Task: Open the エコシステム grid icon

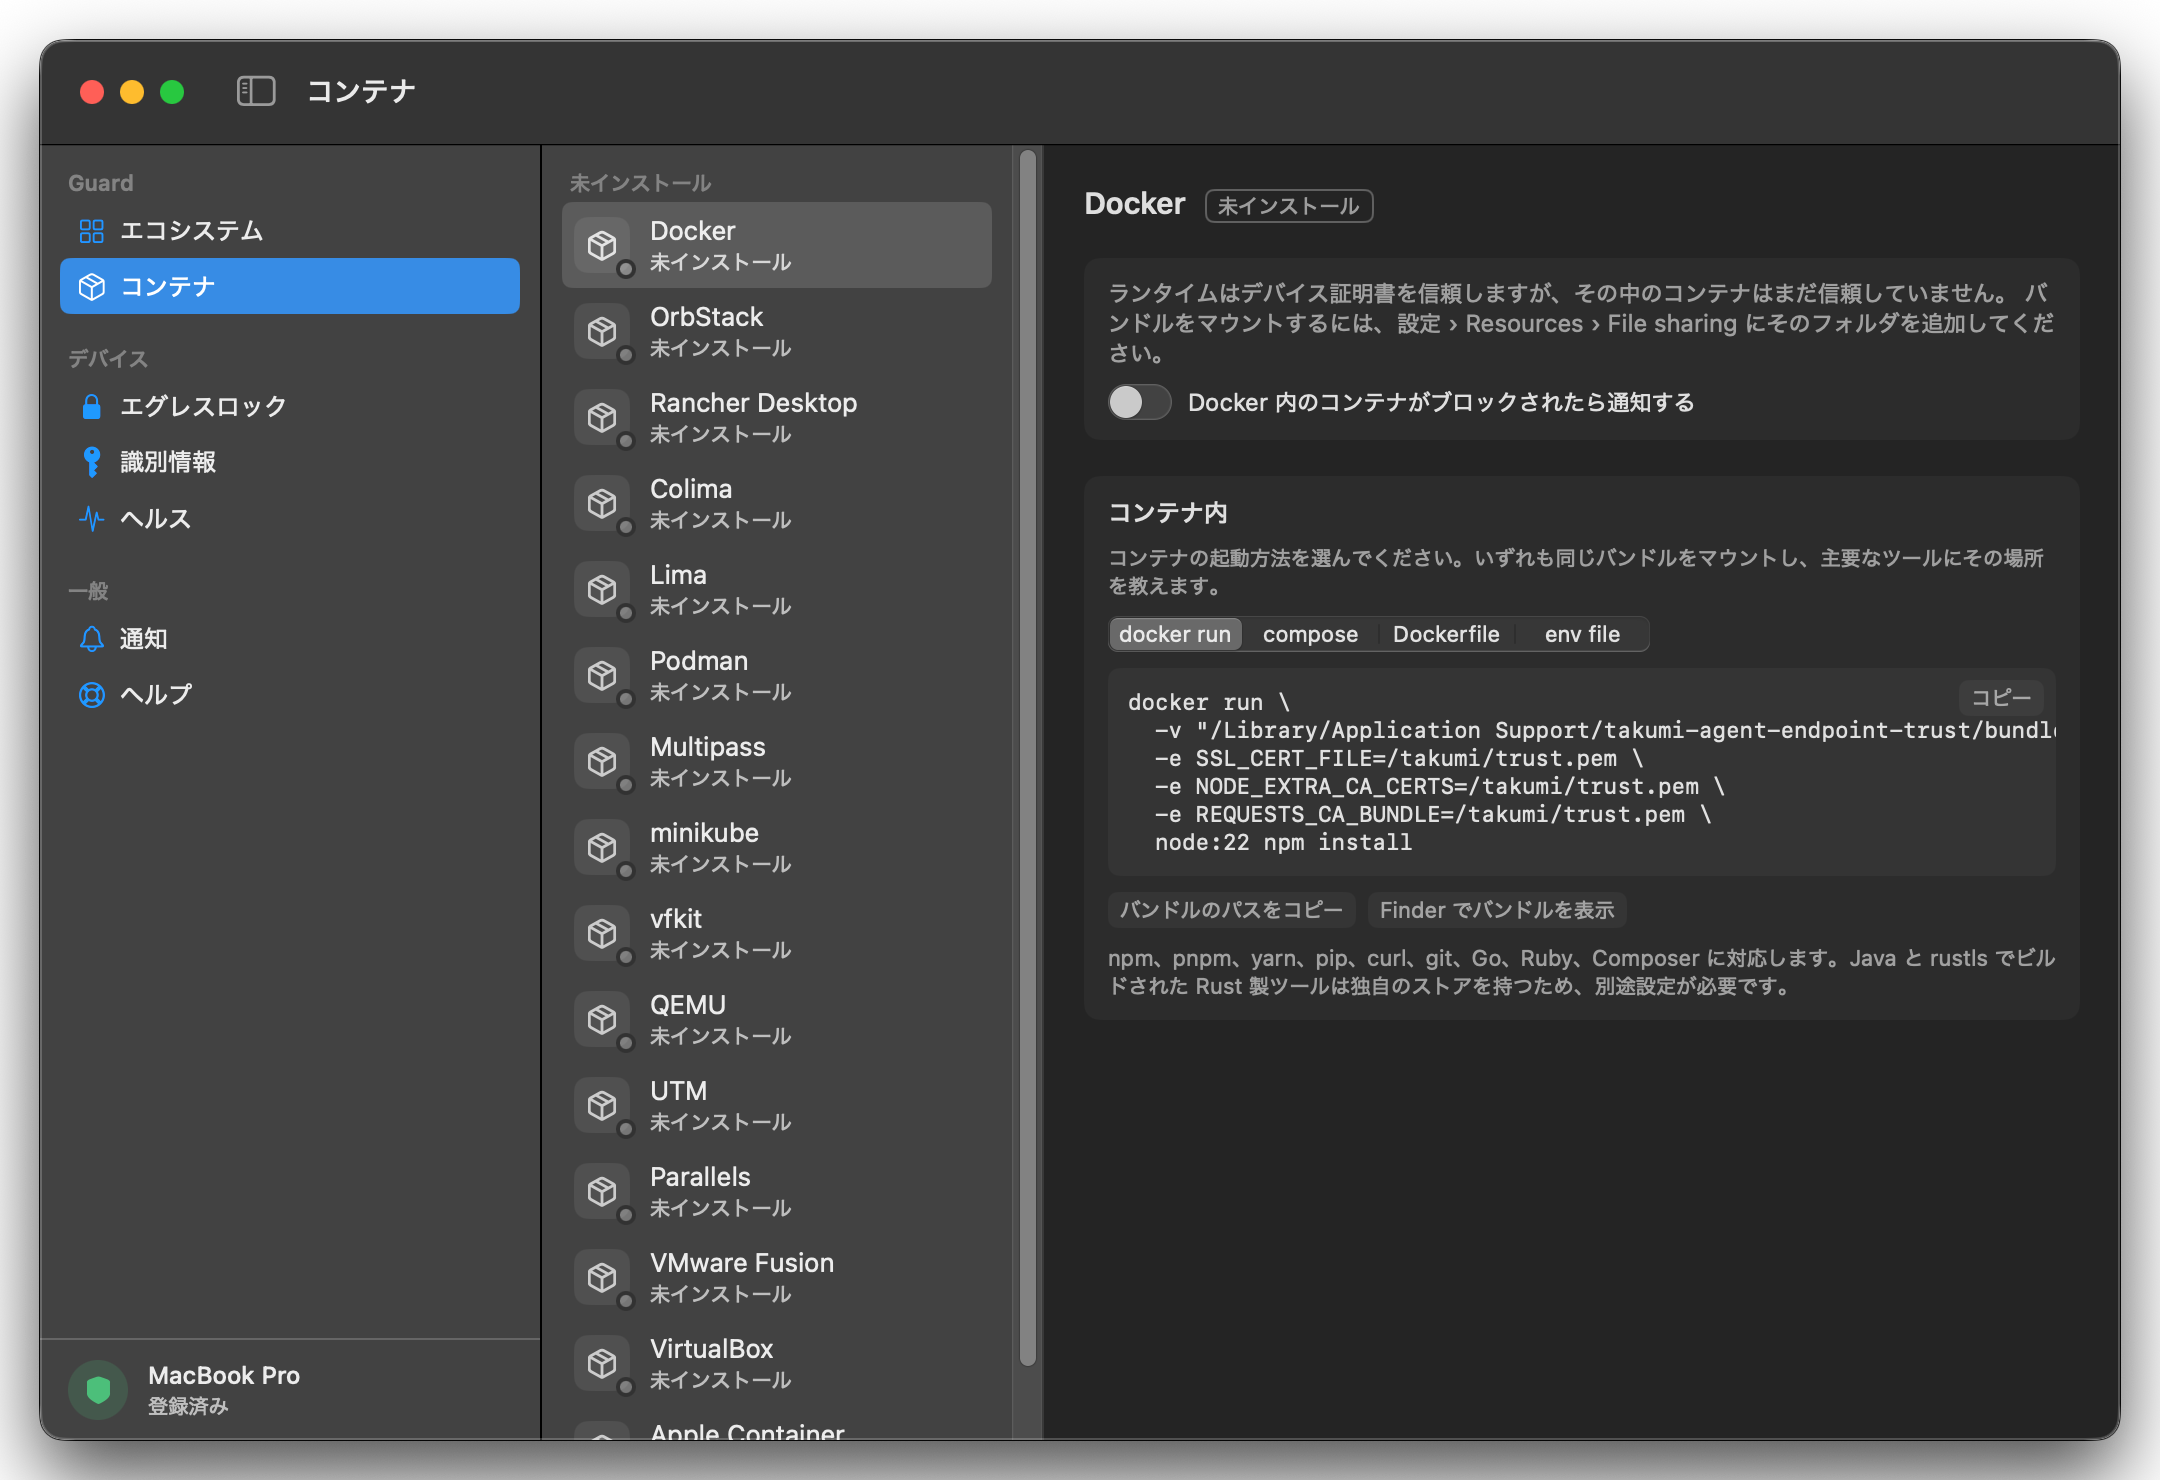Action: click(91, 231)
